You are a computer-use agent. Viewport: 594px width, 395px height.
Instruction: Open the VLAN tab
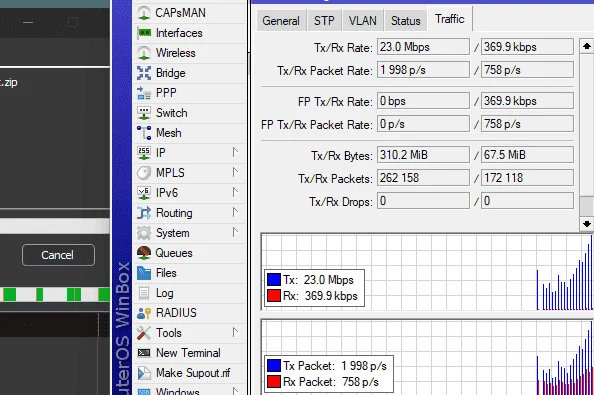point(363,20)
